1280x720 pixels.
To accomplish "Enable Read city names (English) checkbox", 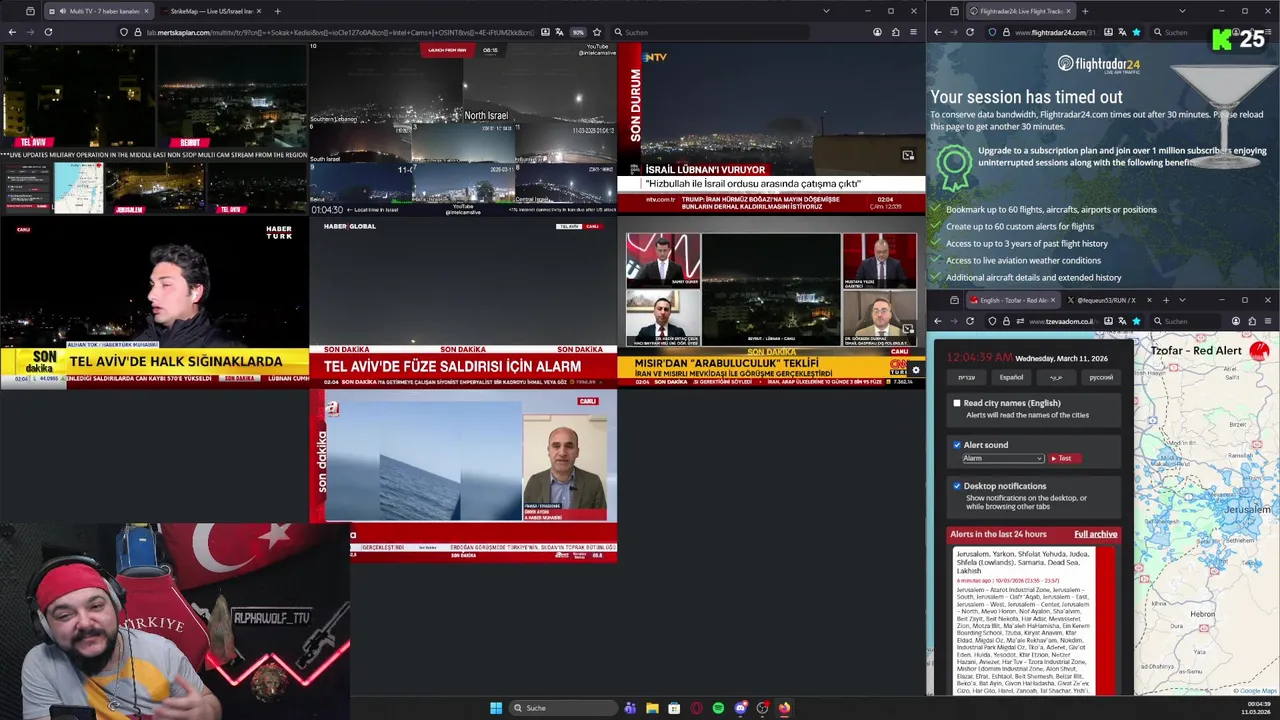I will pos(957,403).
